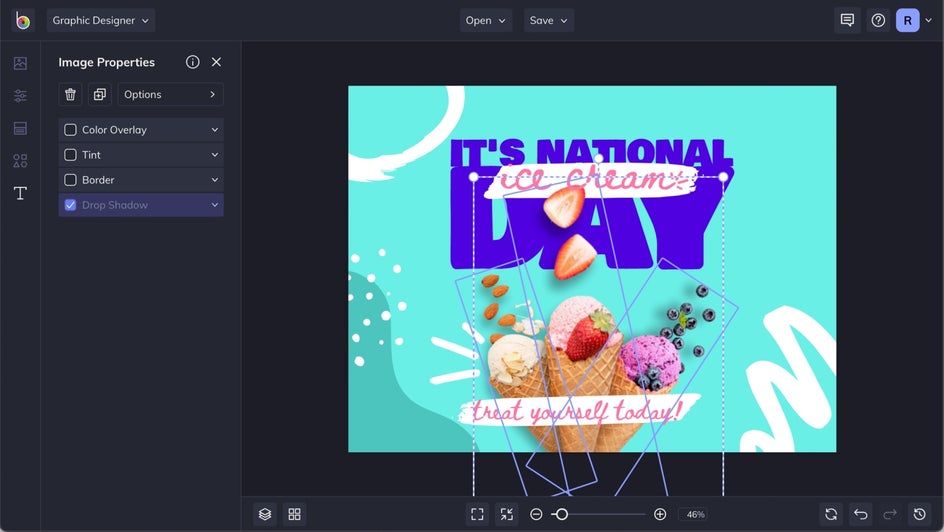944x532 pixels.
Task: Delete the selected image with trash icon
Action: pyautogui.click(x=70, y=94)
